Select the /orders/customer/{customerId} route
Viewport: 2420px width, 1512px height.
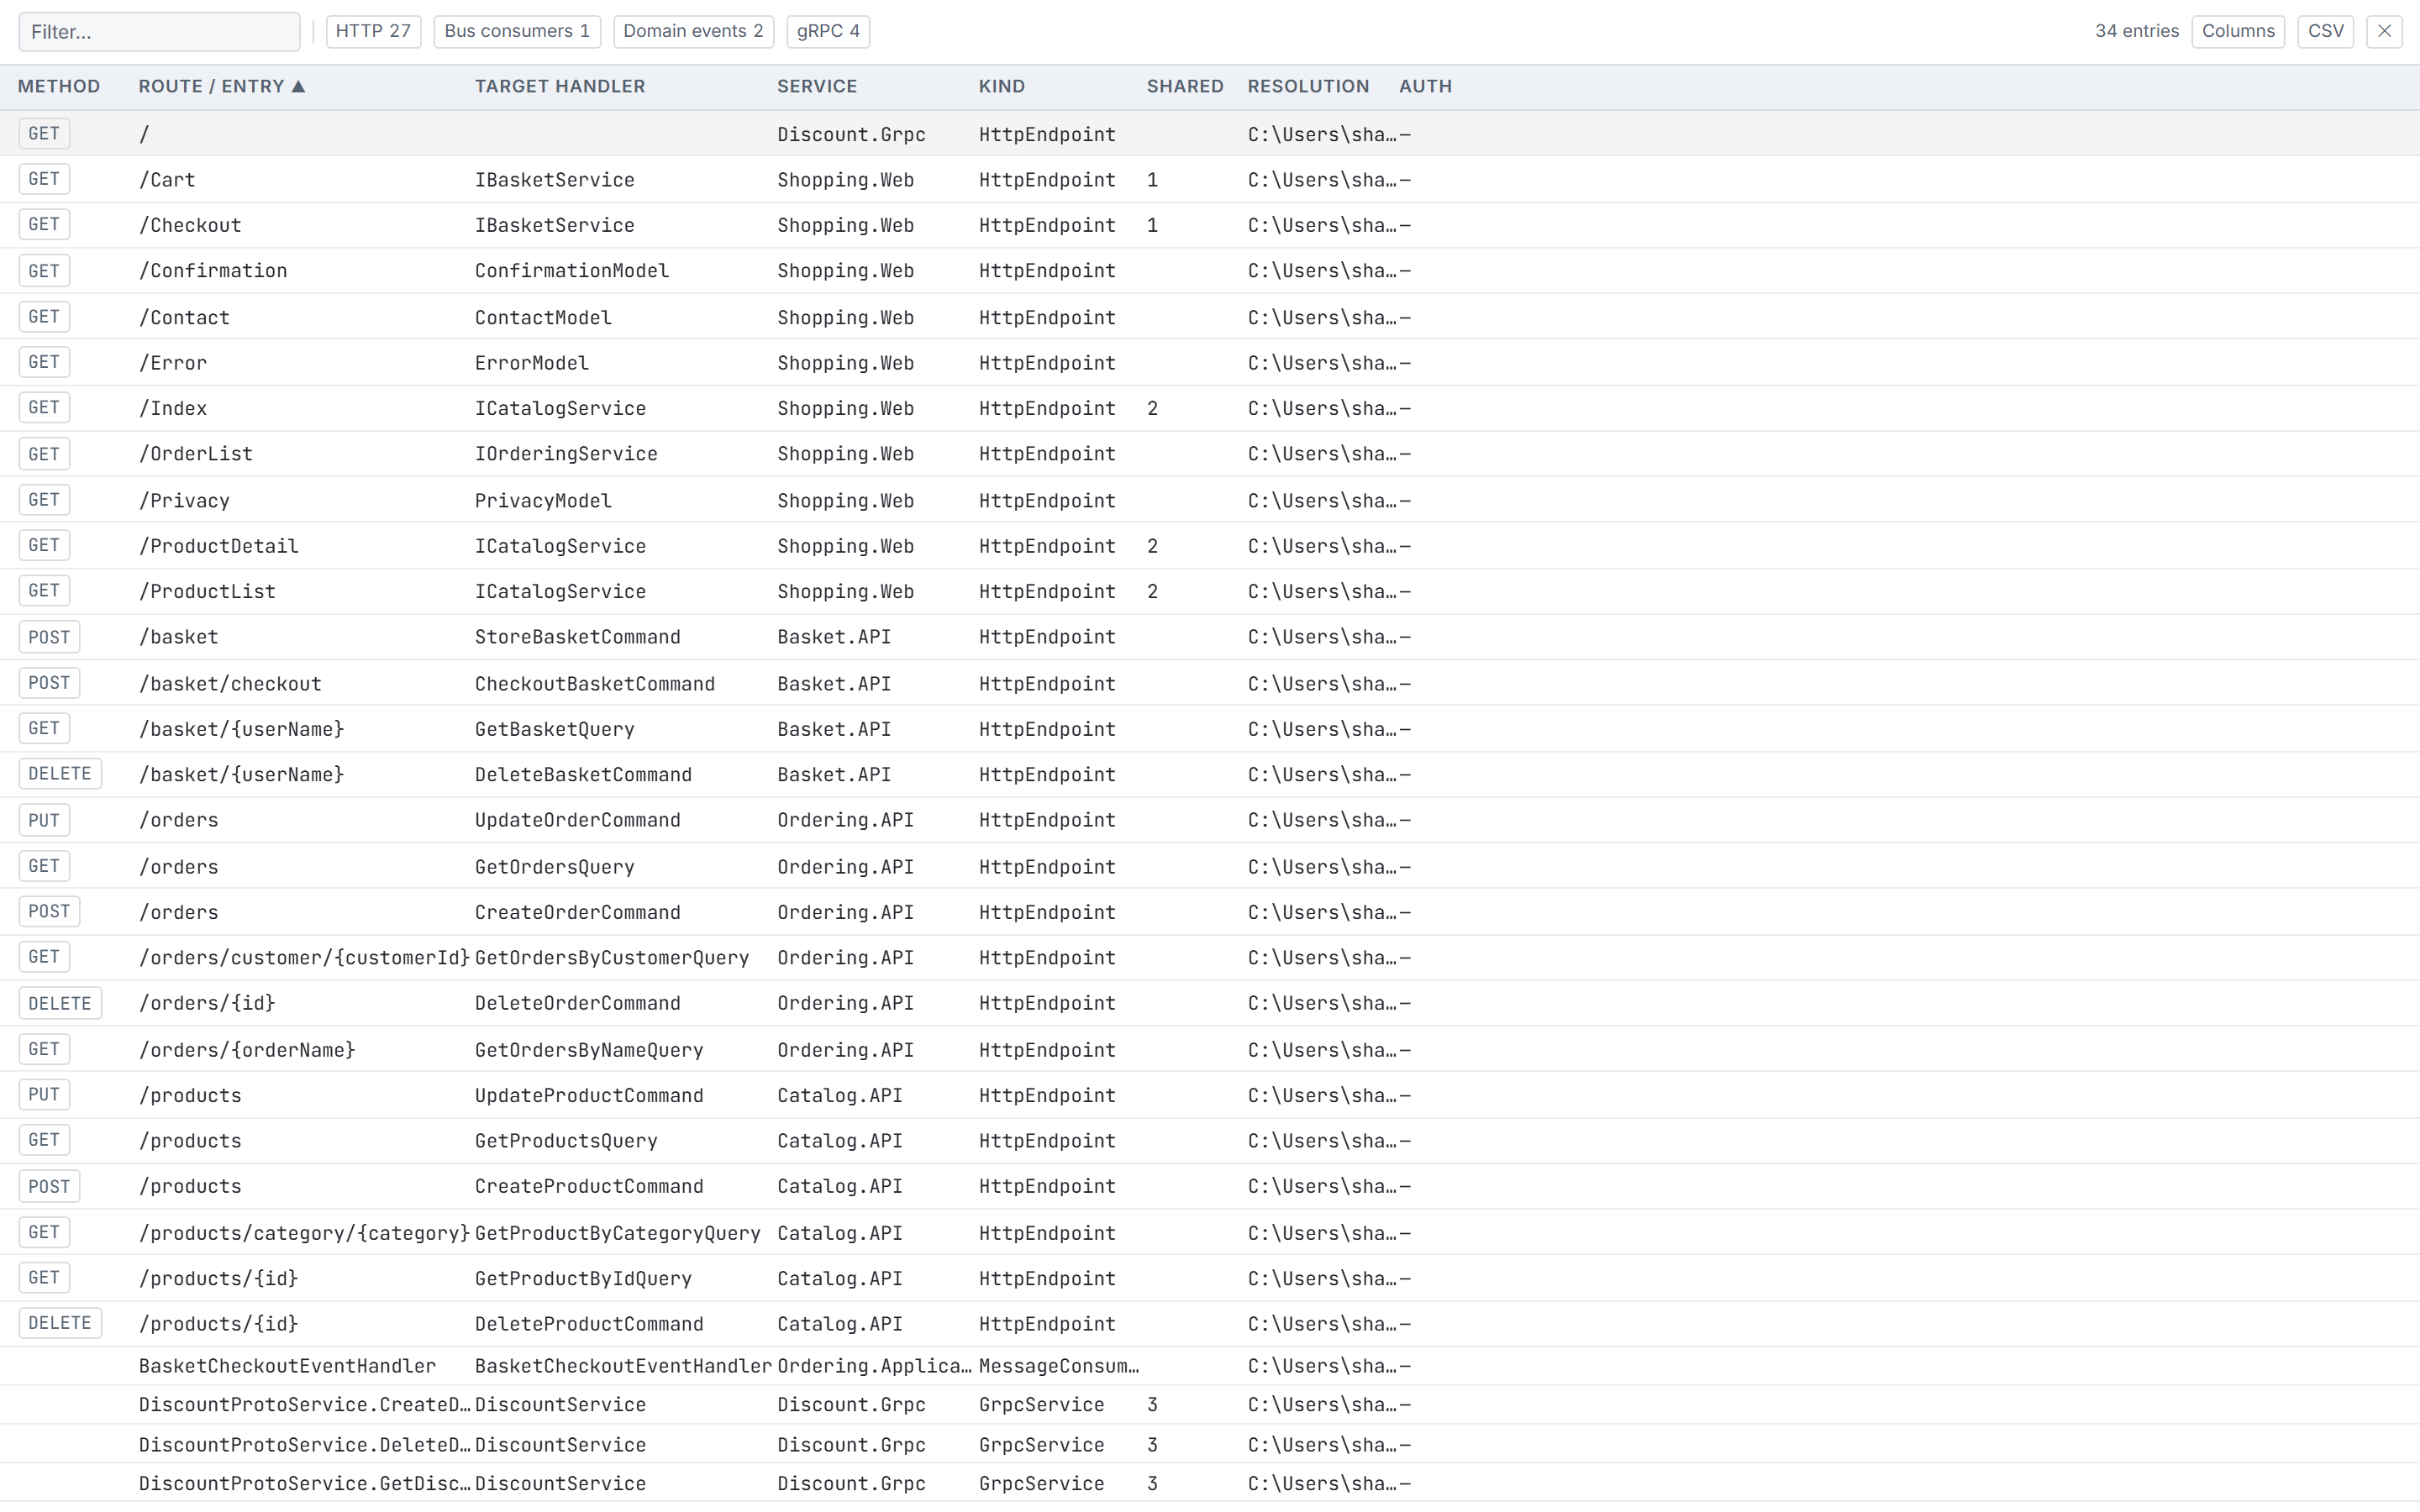click(x=304, y=958)
